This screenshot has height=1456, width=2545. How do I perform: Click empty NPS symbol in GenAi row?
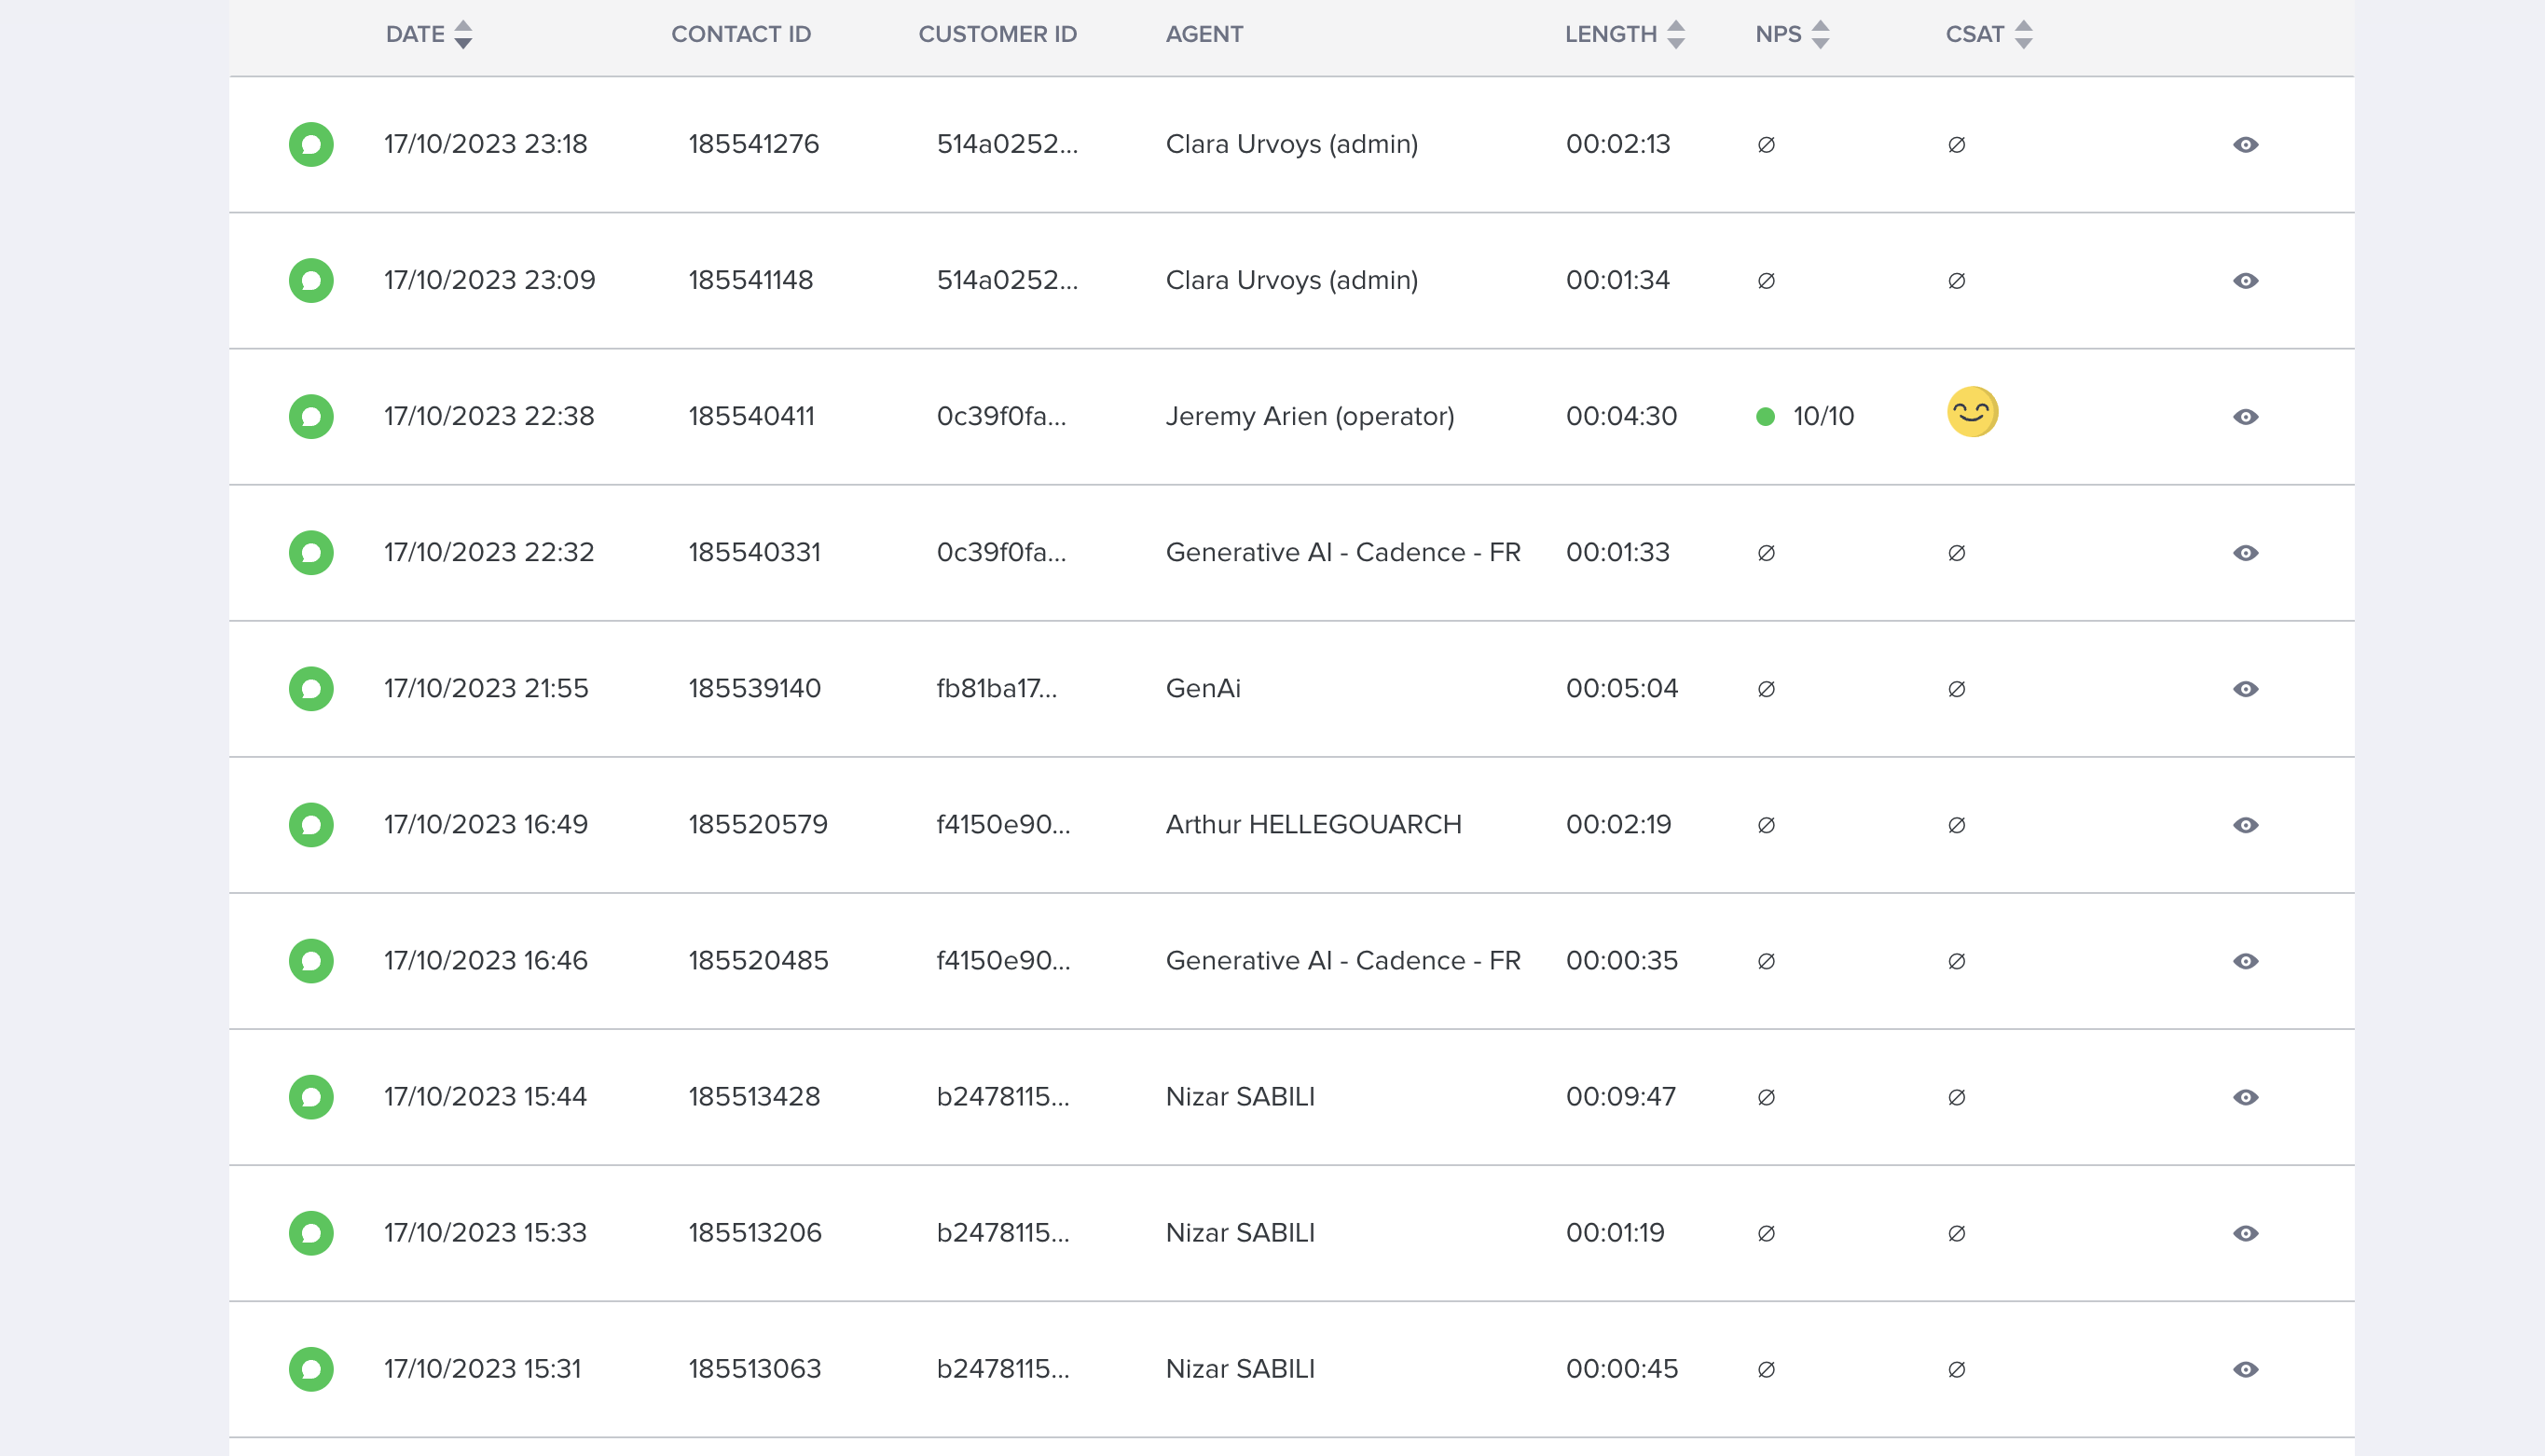coord(1765,689)
